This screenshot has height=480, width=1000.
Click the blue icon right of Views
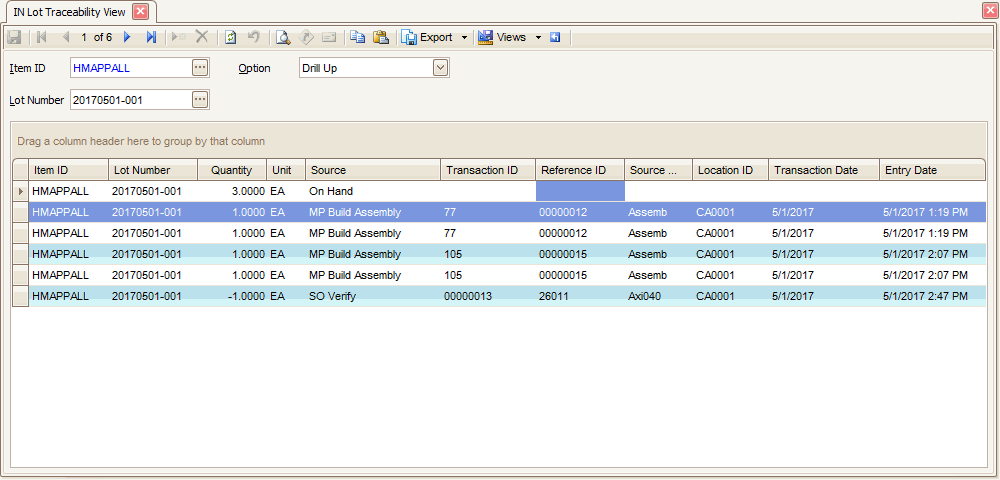coord(554,37)
